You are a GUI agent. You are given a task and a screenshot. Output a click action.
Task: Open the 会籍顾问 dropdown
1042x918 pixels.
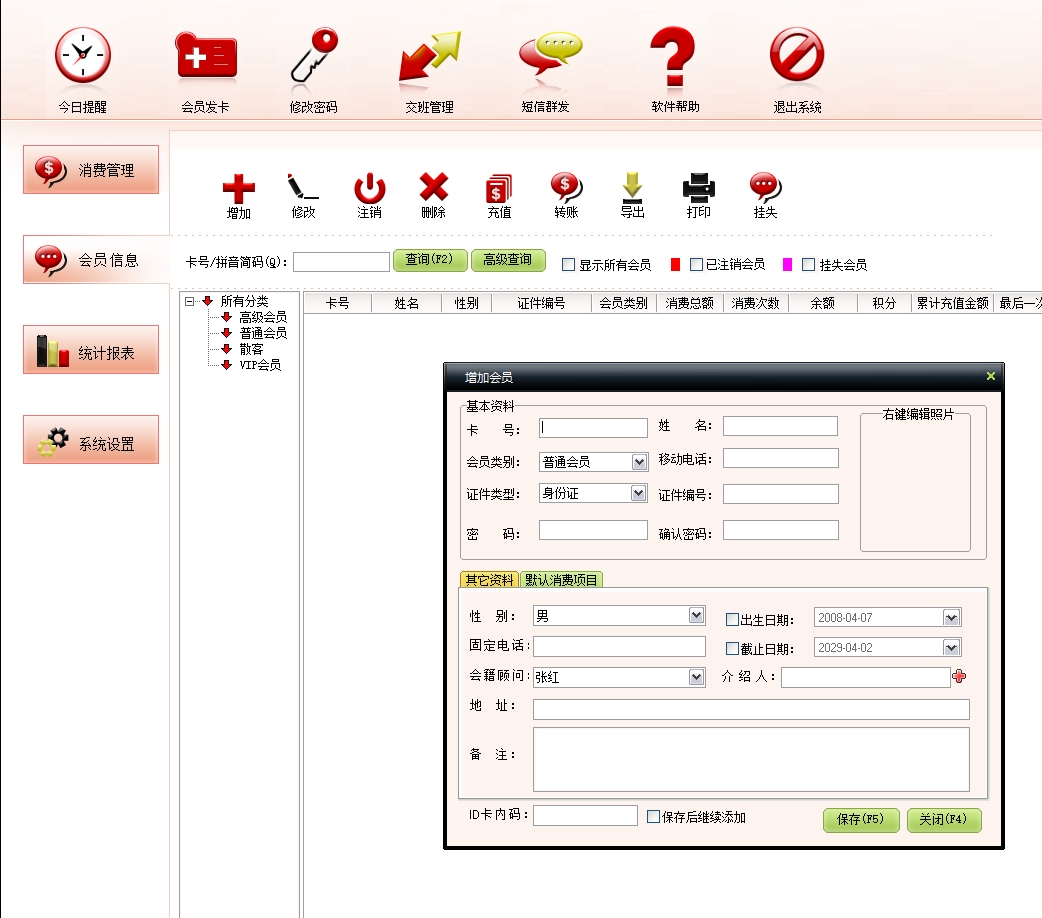click(697, 678)
